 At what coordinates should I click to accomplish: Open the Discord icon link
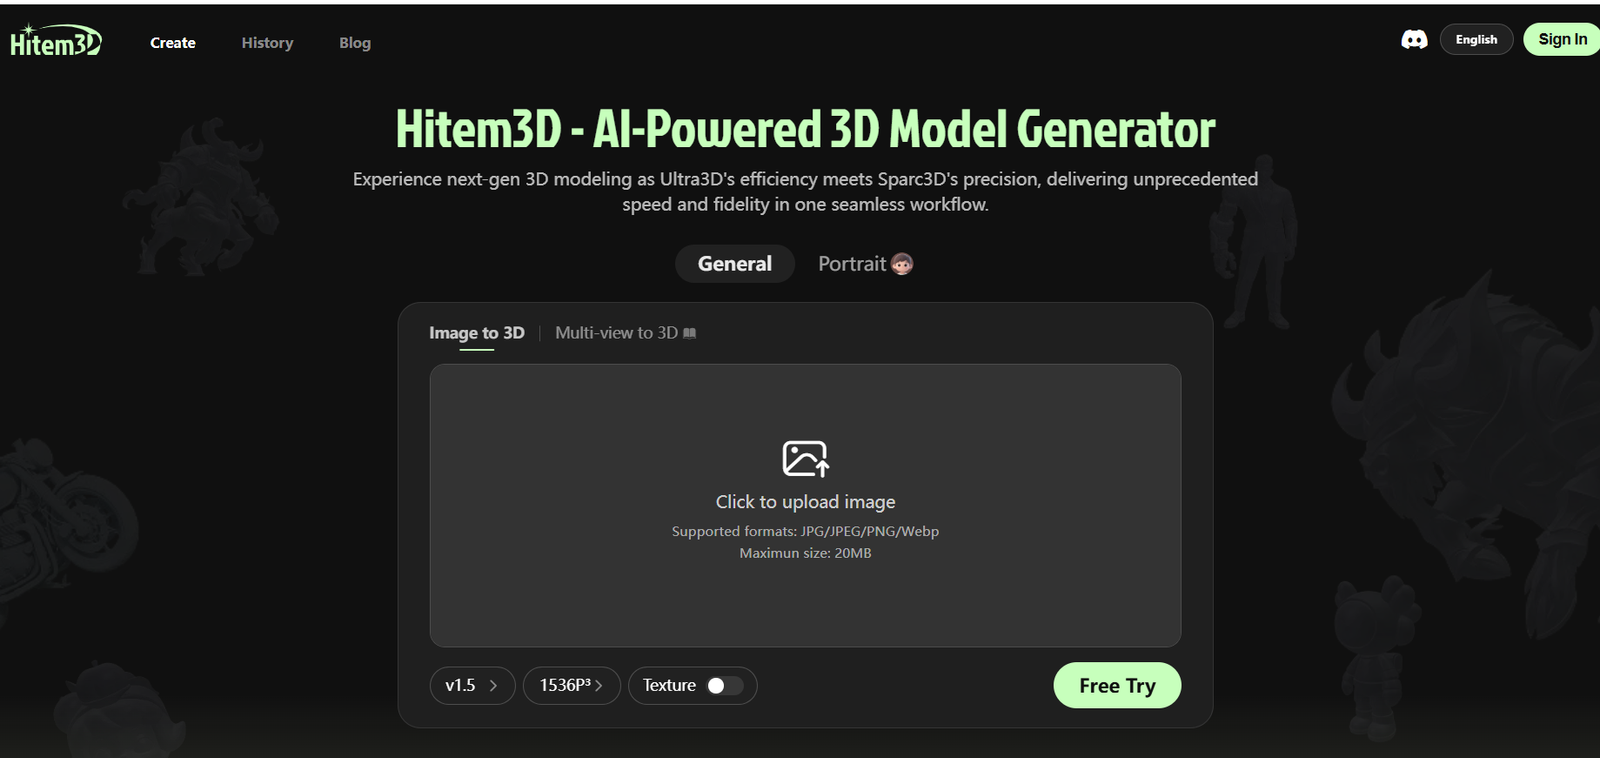pos(1414,40)
